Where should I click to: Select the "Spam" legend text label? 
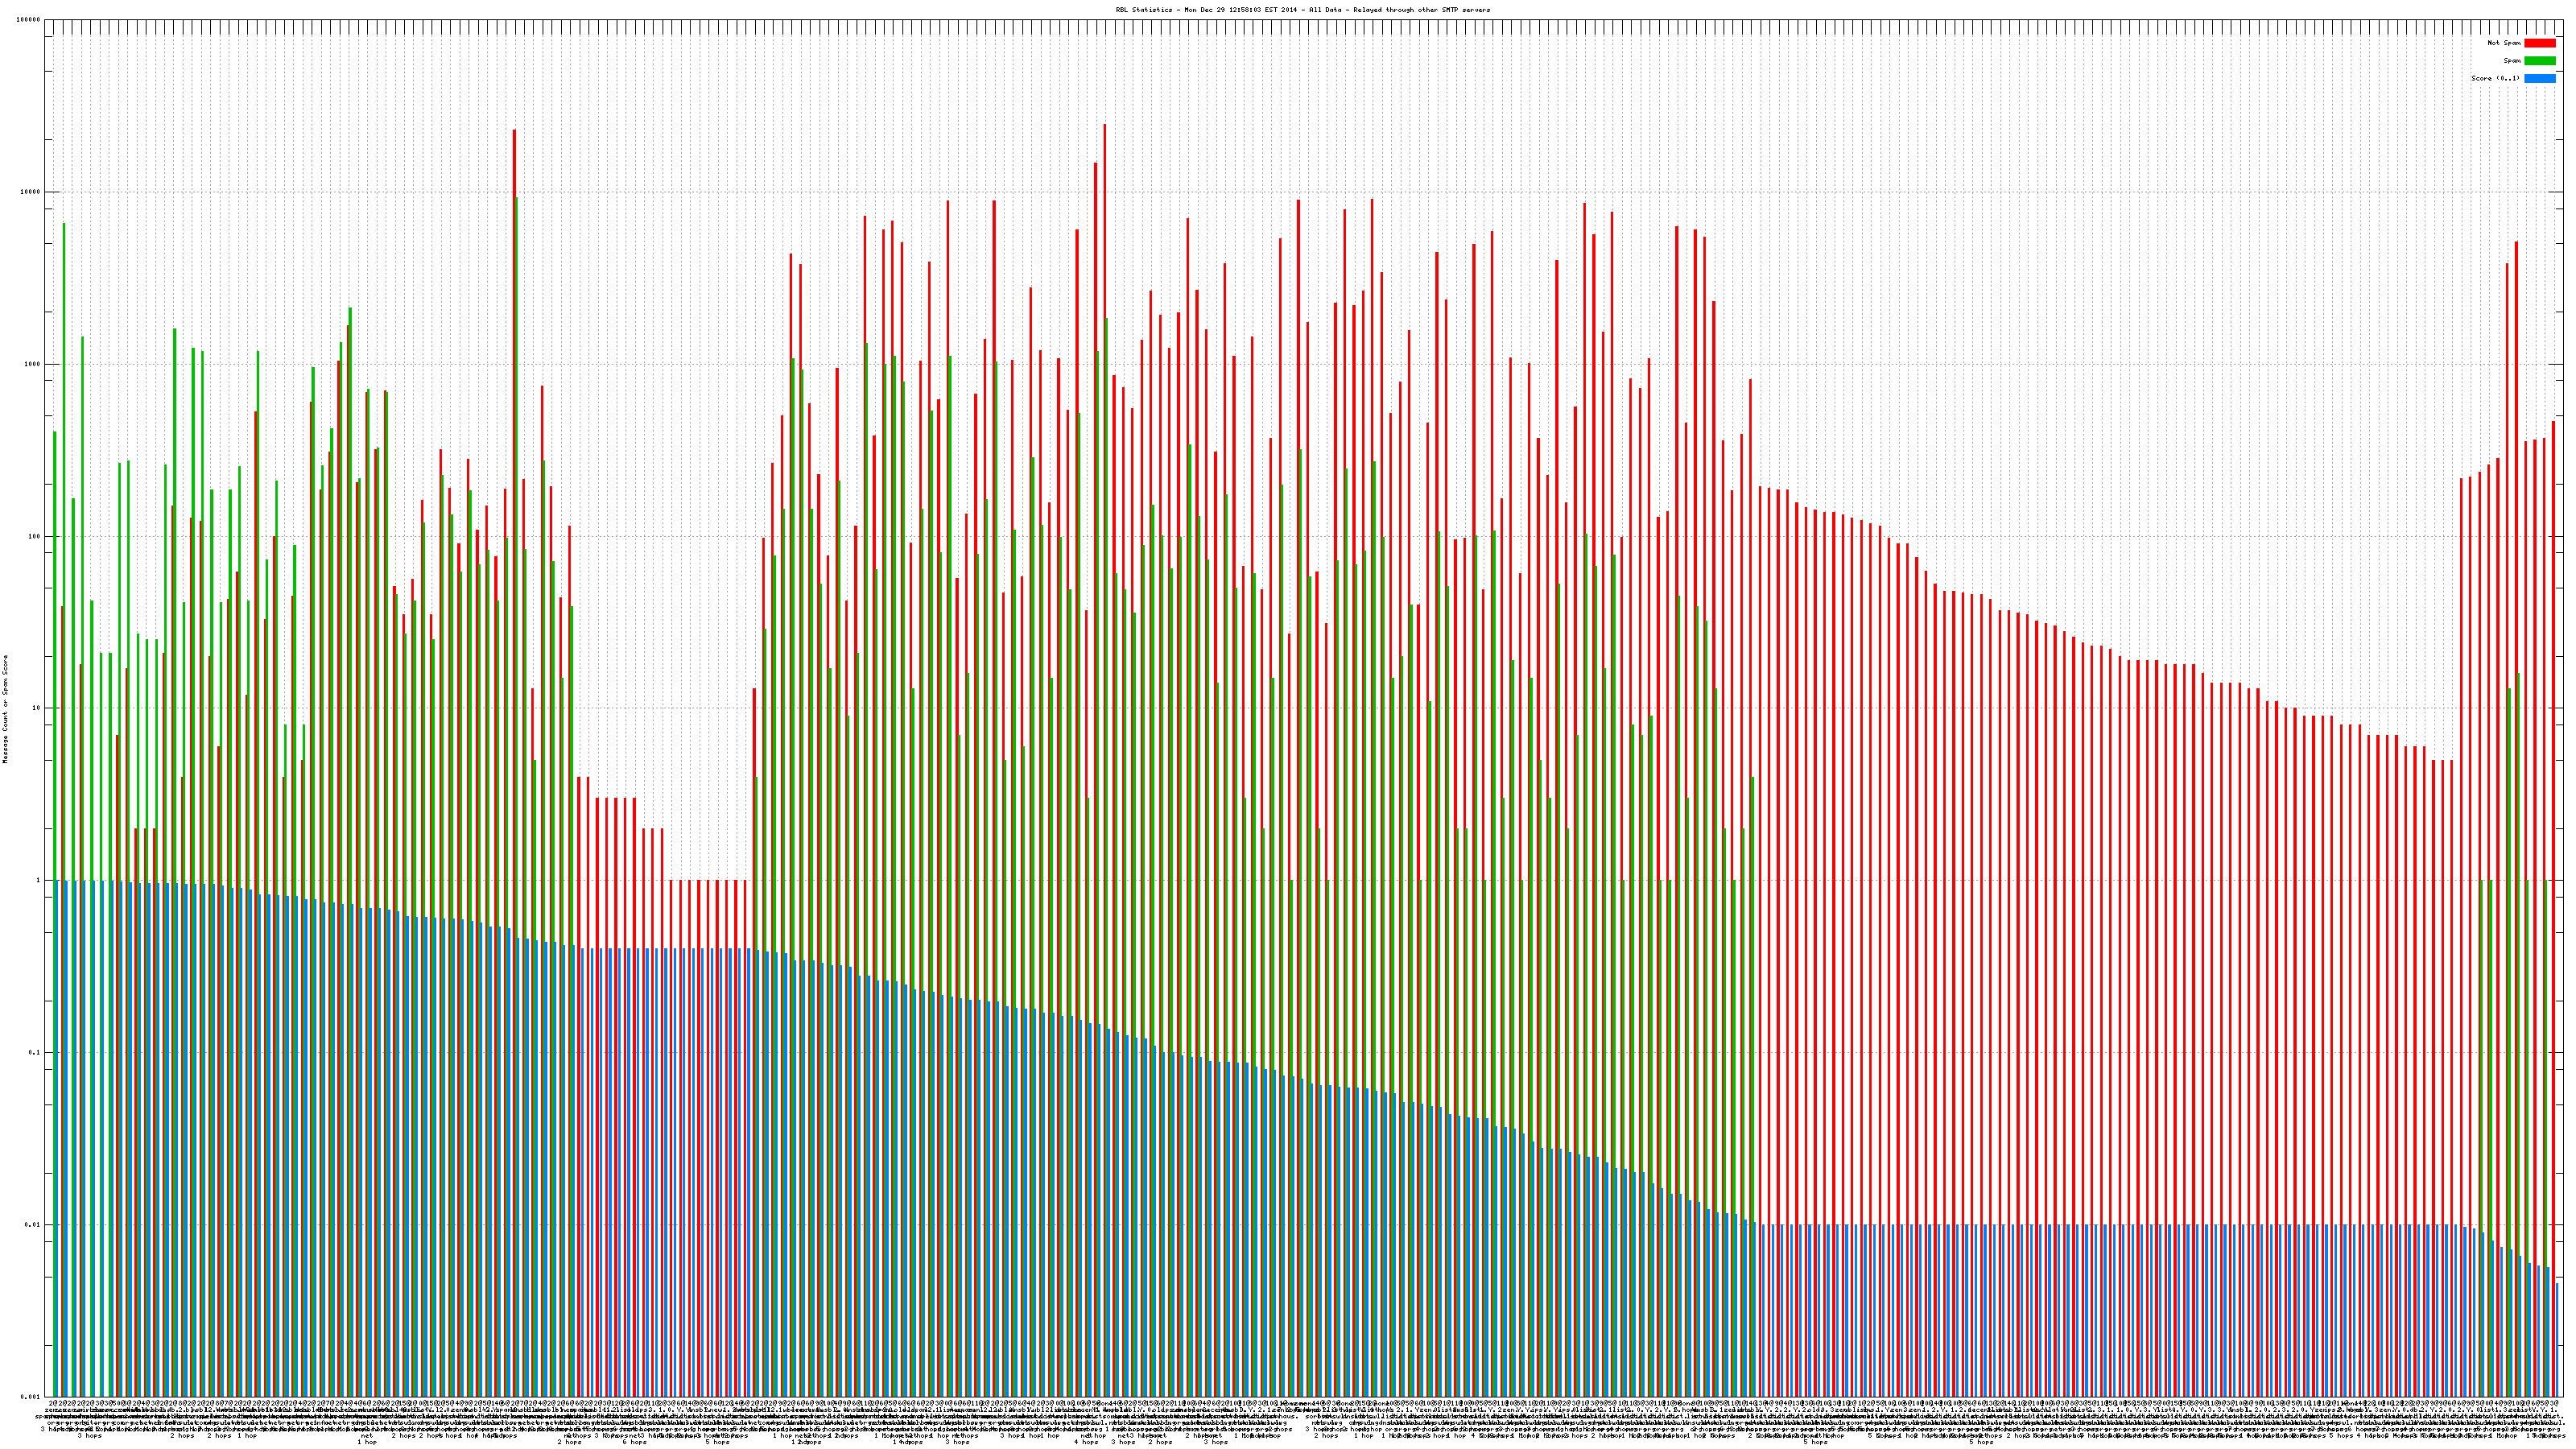pos(2512,61)
